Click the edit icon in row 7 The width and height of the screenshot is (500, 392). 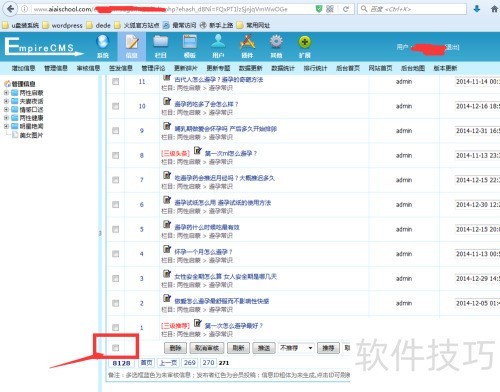click(x=167, y=175)
